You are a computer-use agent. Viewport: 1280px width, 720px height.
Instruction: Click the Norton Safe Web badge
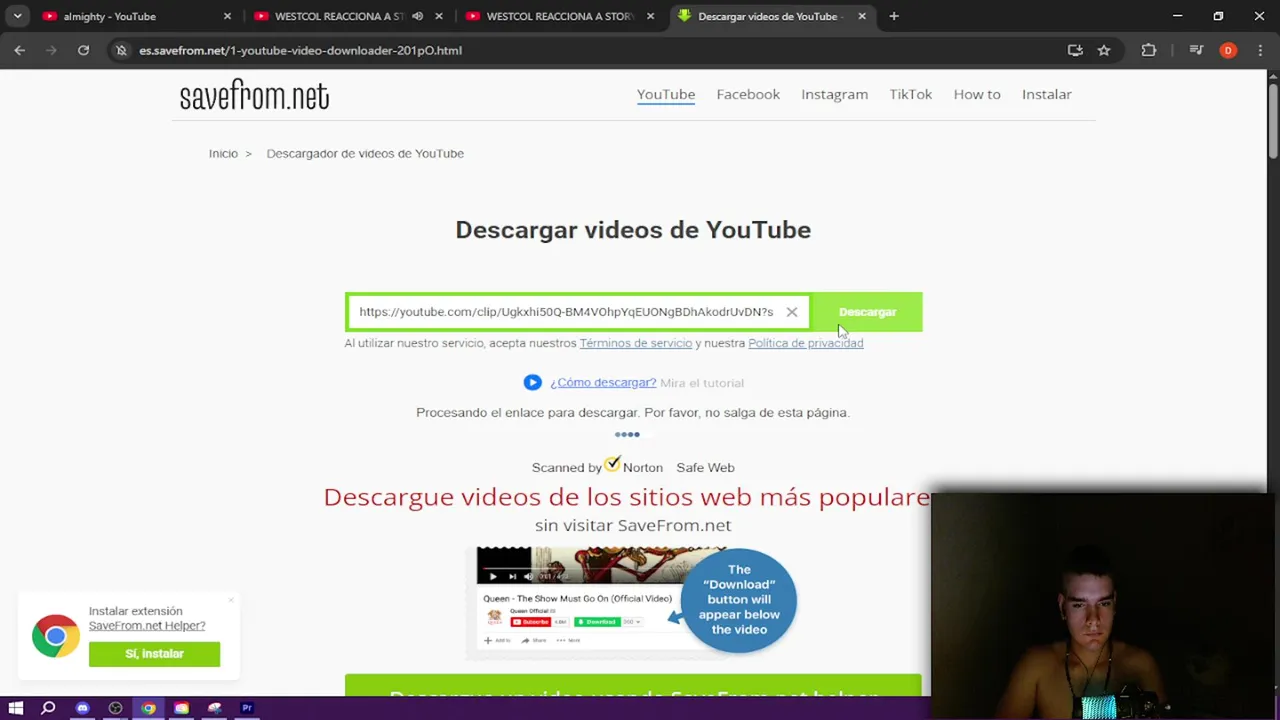pyautogui.click(x=633, y=466)
